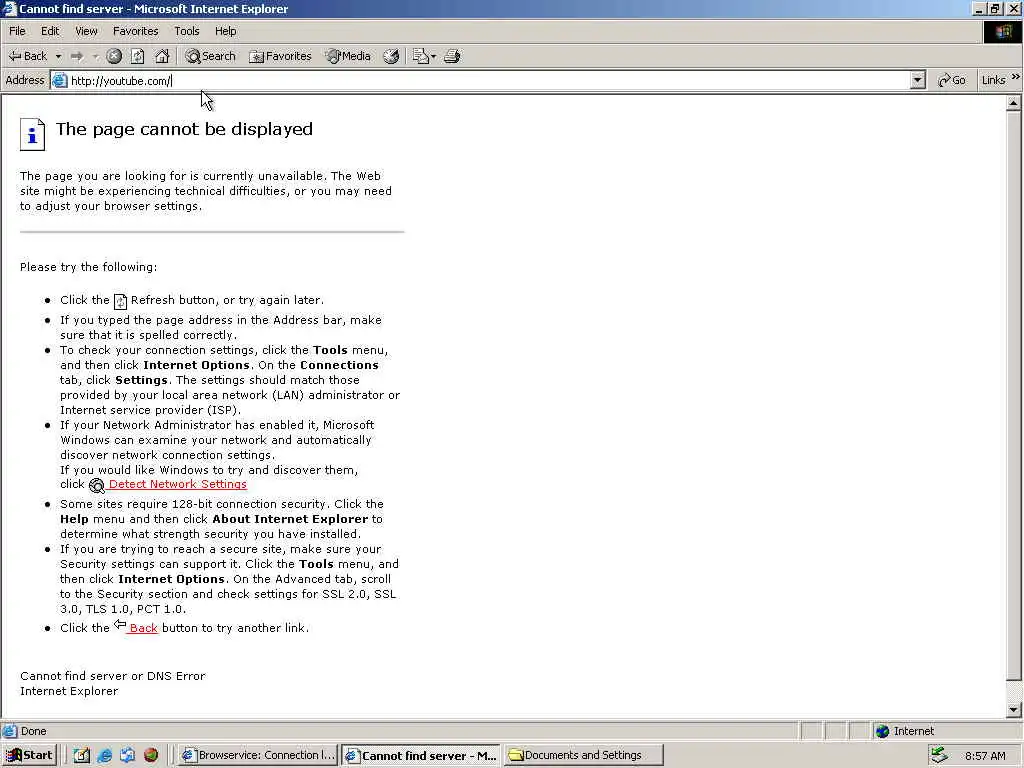The image size is (1024, 768).
Task: Switch to Documents and Settings taskbar window
Action: (x=583, y=755)
